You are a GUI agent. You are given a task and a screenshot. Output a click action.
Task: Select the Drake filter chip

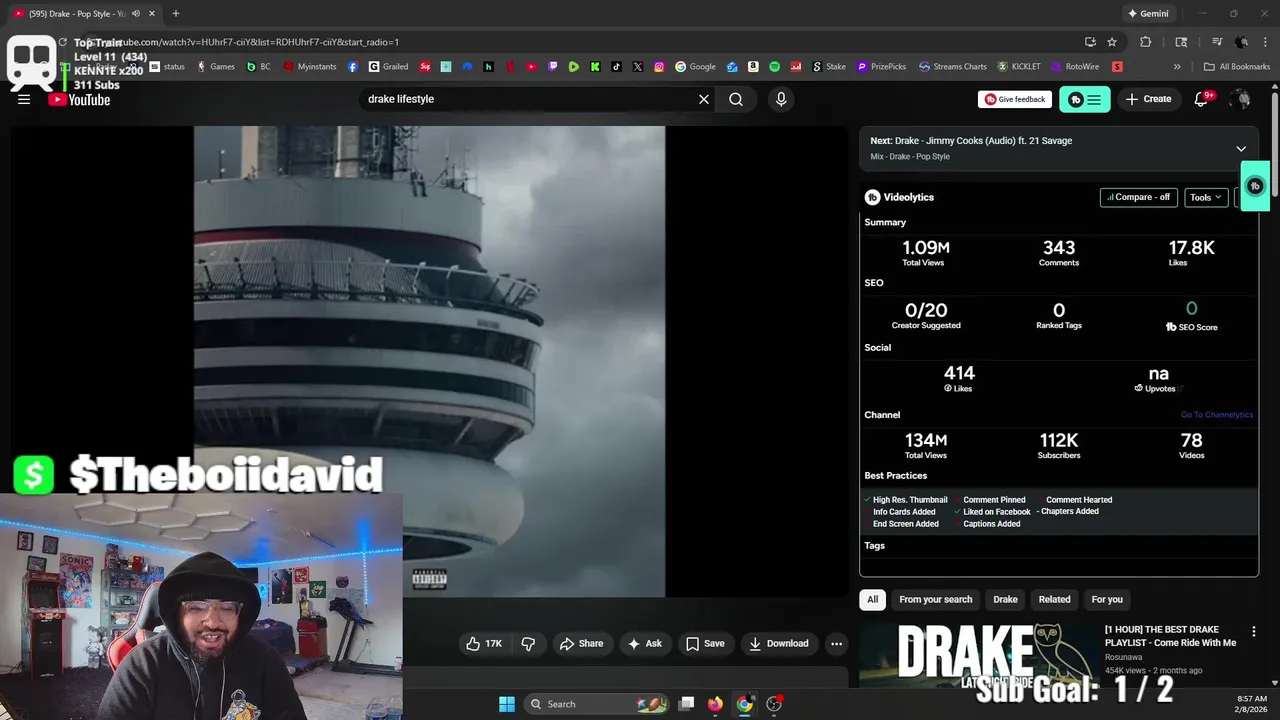tap(1005, 599)
